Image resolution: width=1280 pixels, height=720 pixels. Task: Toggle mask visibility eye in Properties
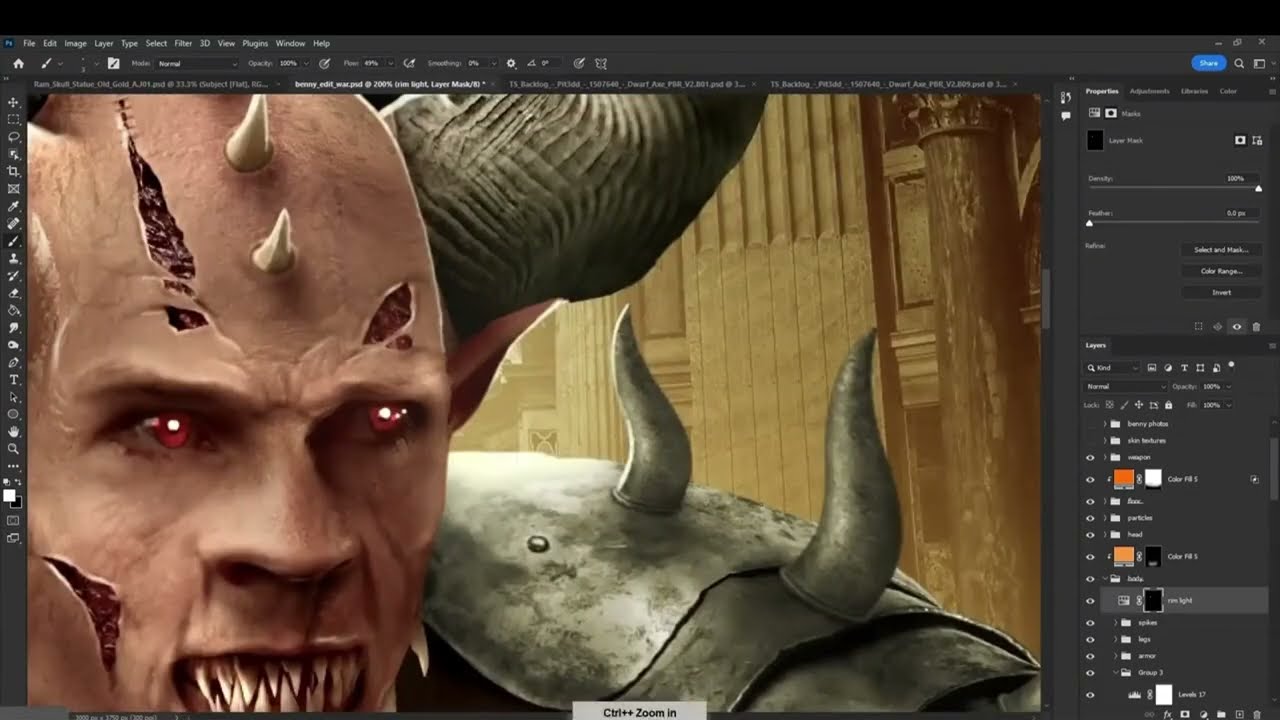(1237, 327)
